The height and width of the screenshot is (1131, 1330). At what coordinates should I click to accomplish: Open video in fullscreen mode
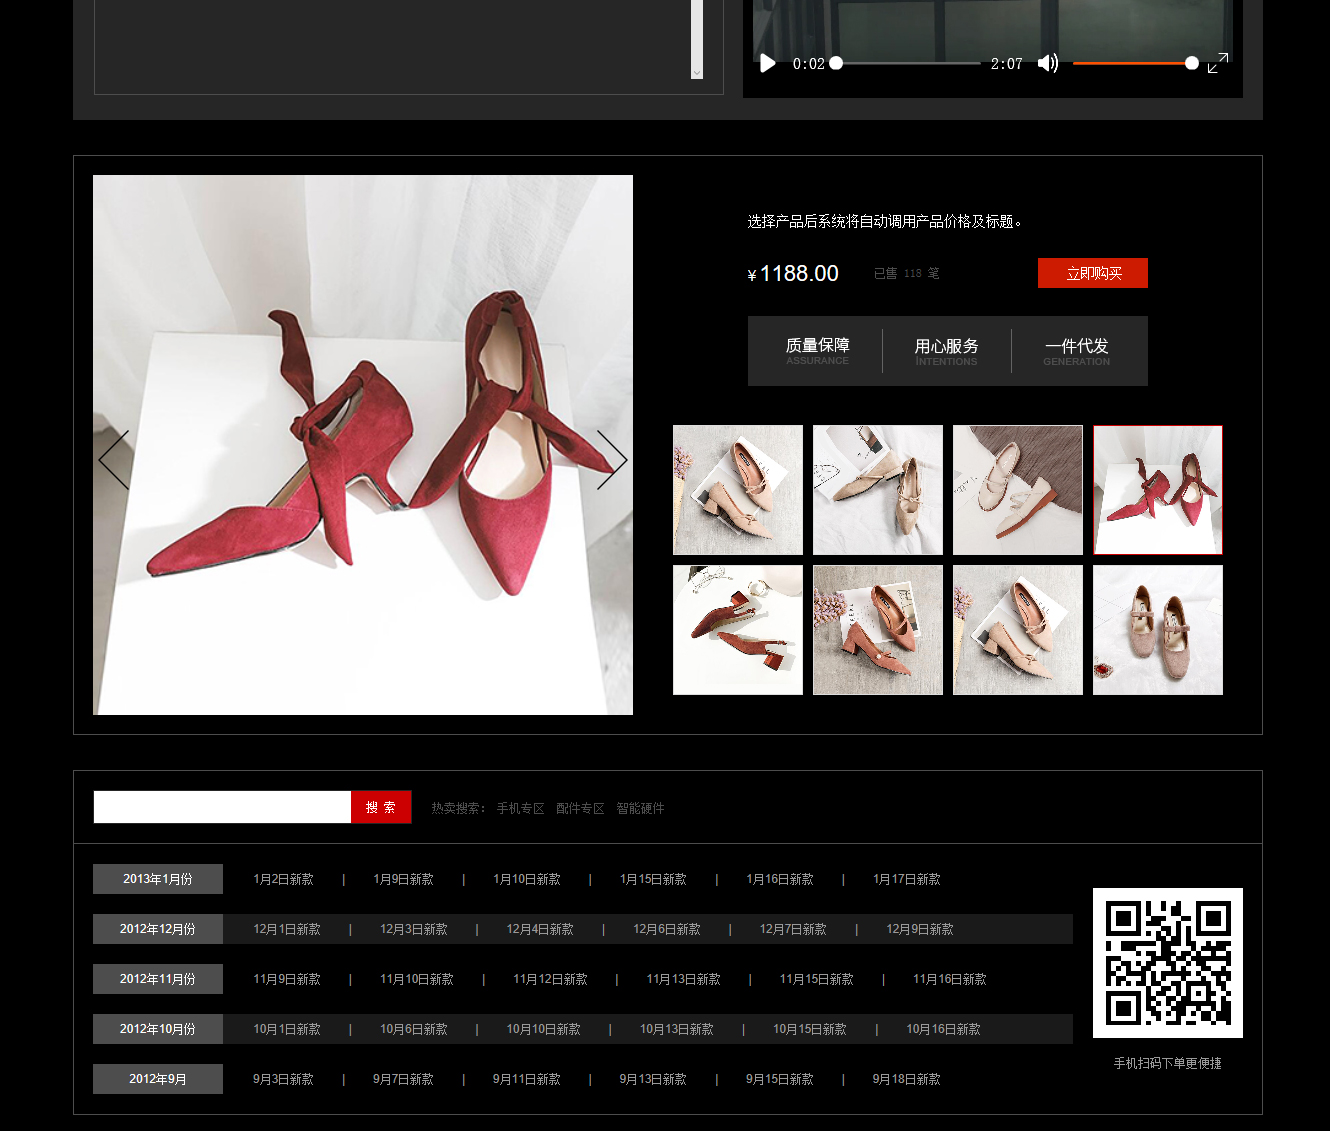[1218, 63]
